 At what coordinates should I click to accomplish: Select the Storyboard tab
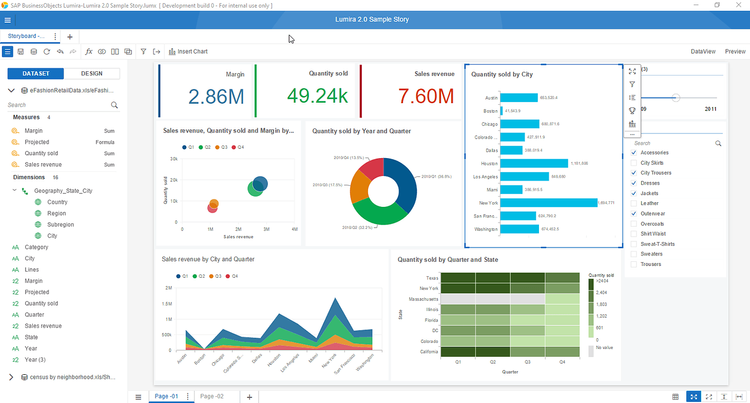click(26, 36)
